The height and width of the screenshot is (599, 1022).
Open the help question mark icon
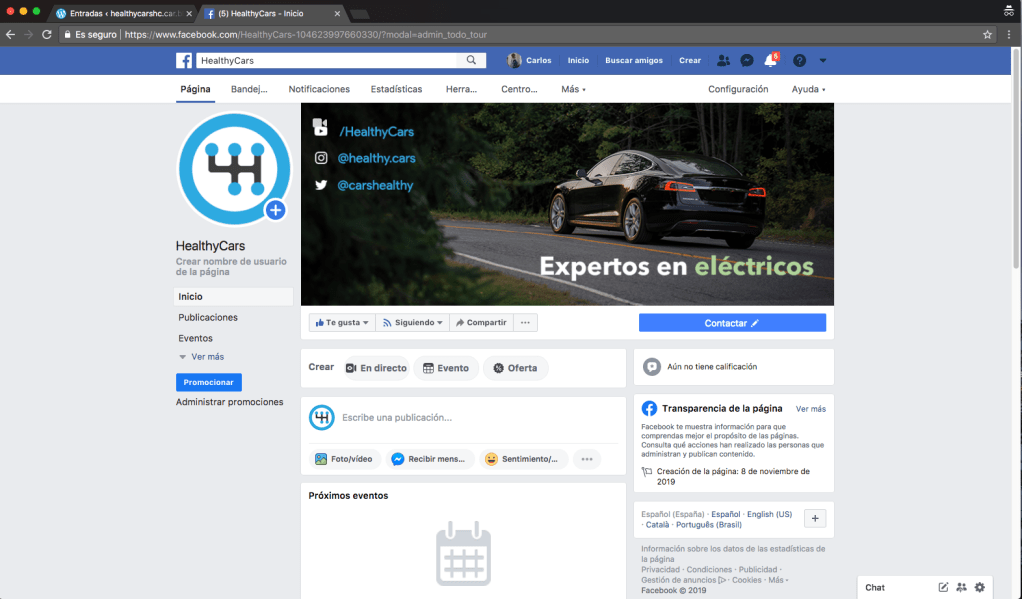pos(799,60)
